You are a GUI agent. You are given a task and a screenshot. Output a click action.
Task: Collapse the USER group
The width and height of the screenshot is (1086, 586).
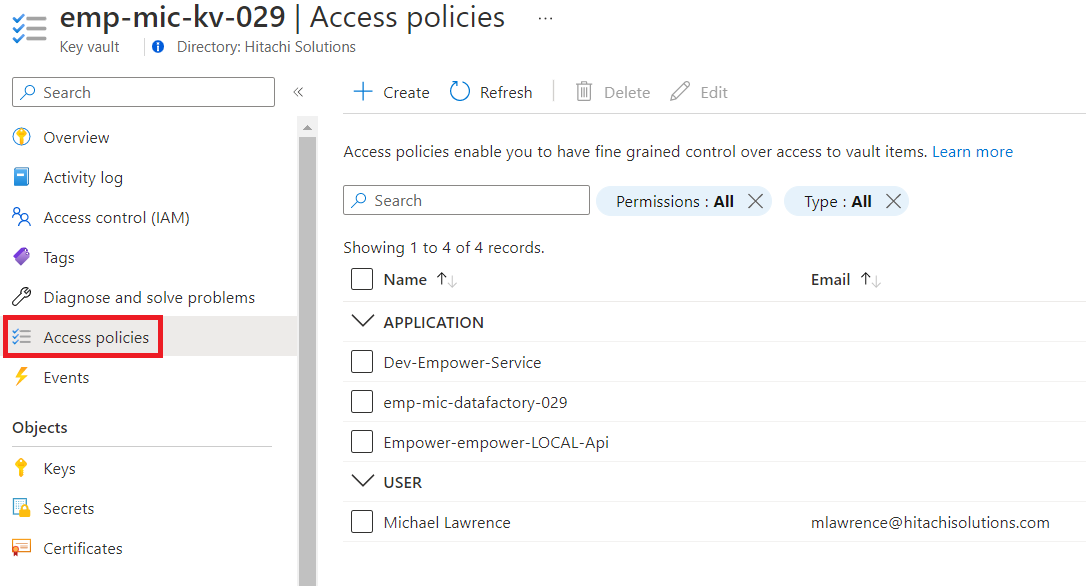pos(362,481)
